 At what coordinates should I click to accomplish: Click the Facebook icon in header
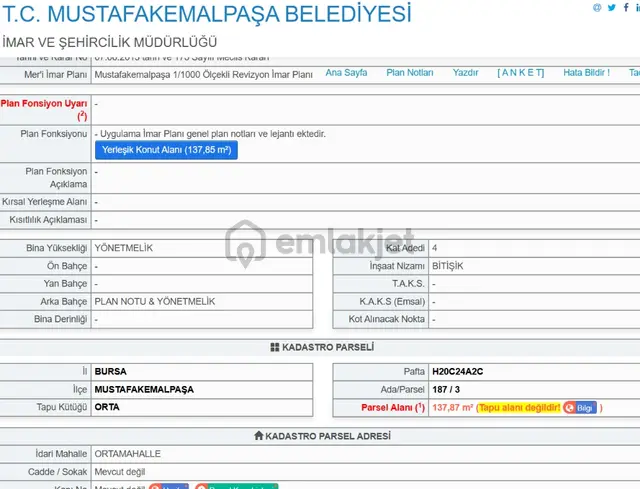[x=626, y=7]
